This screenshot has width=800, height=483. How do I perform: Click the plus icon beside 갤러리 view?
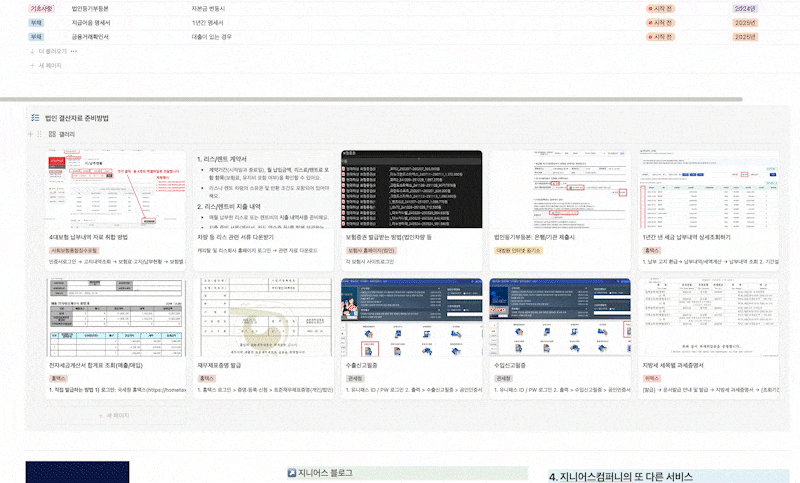pos(31,133)
